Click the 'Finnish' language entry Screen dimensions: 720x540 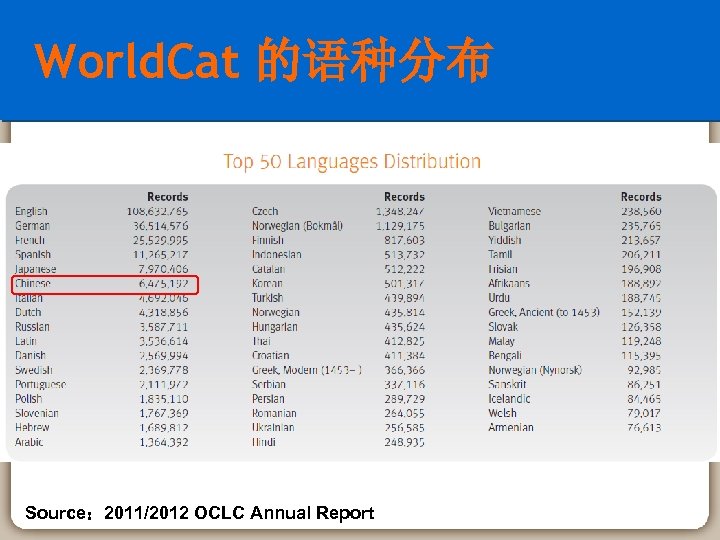click(268, 240)
